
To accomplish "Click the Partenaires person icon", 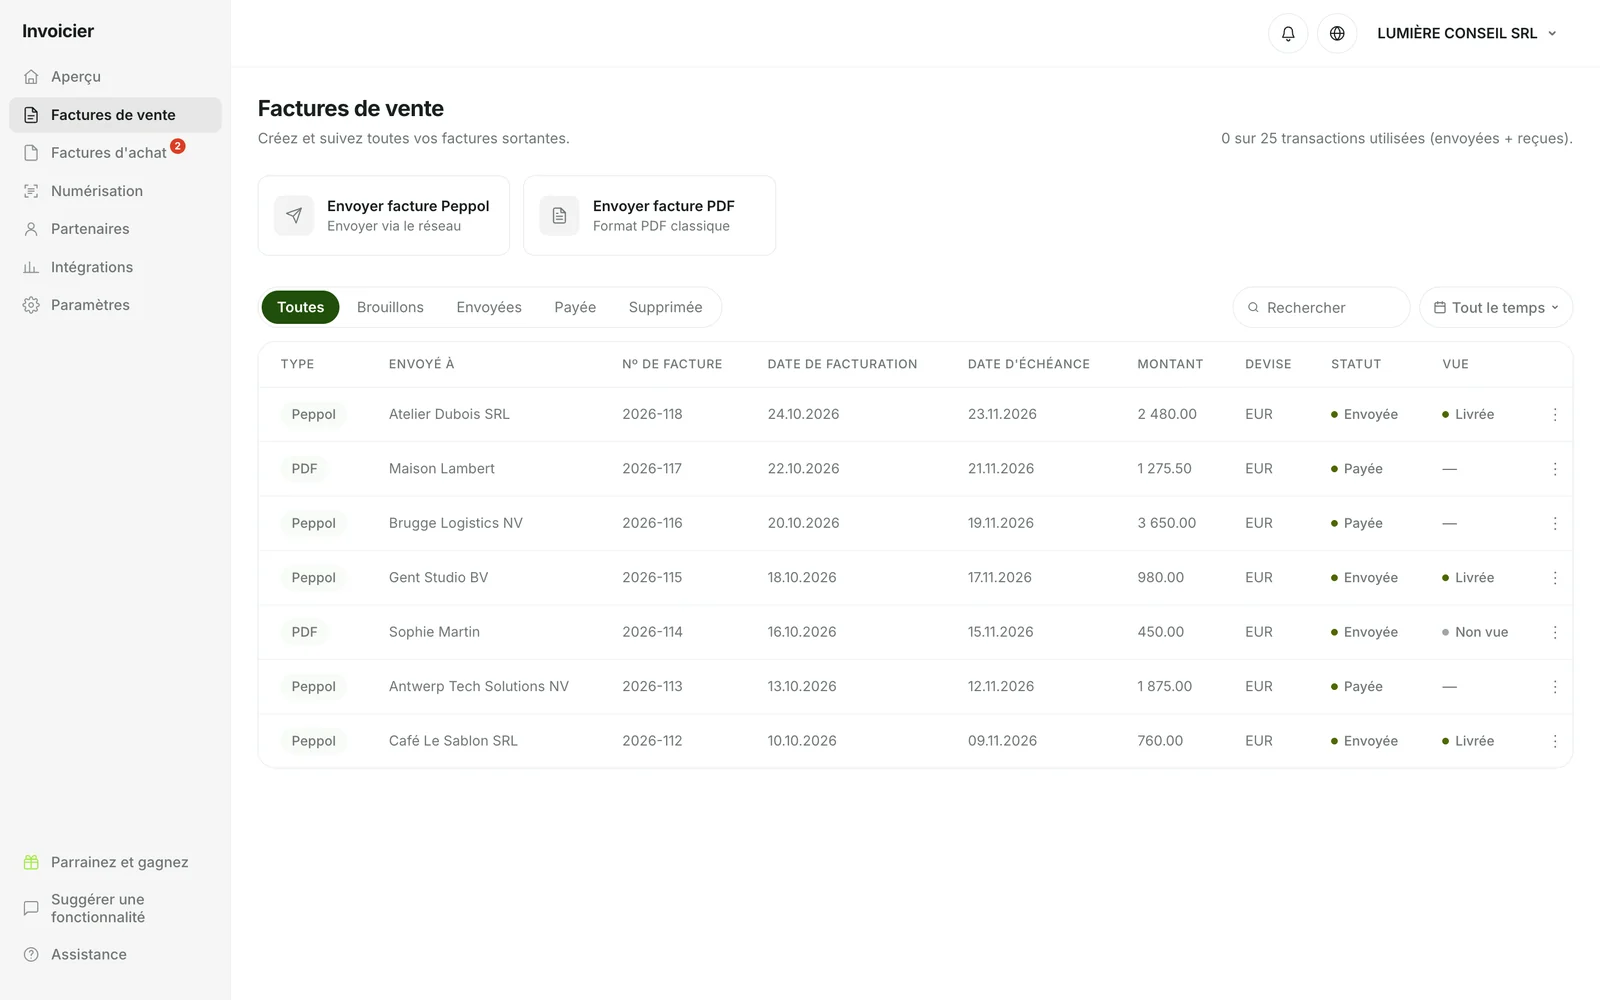I will (x=31, y=229).
